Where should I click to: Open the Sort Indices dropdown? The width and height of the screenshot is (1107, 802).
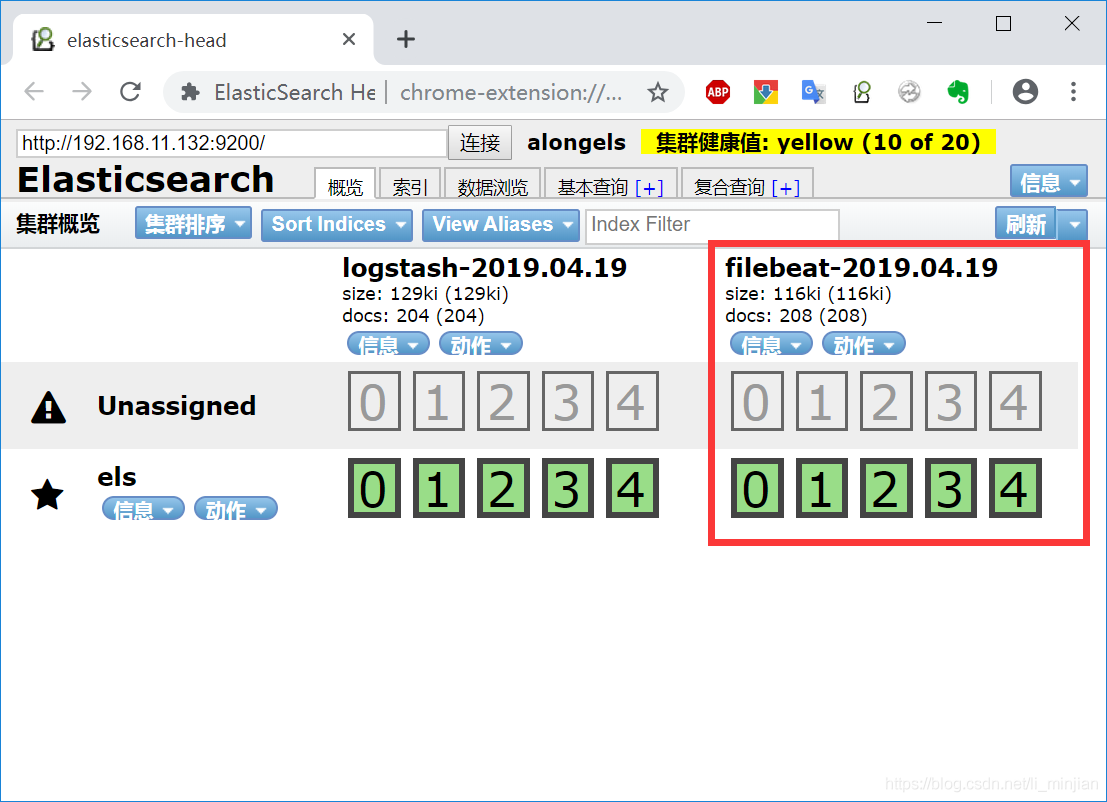[337, 225]
